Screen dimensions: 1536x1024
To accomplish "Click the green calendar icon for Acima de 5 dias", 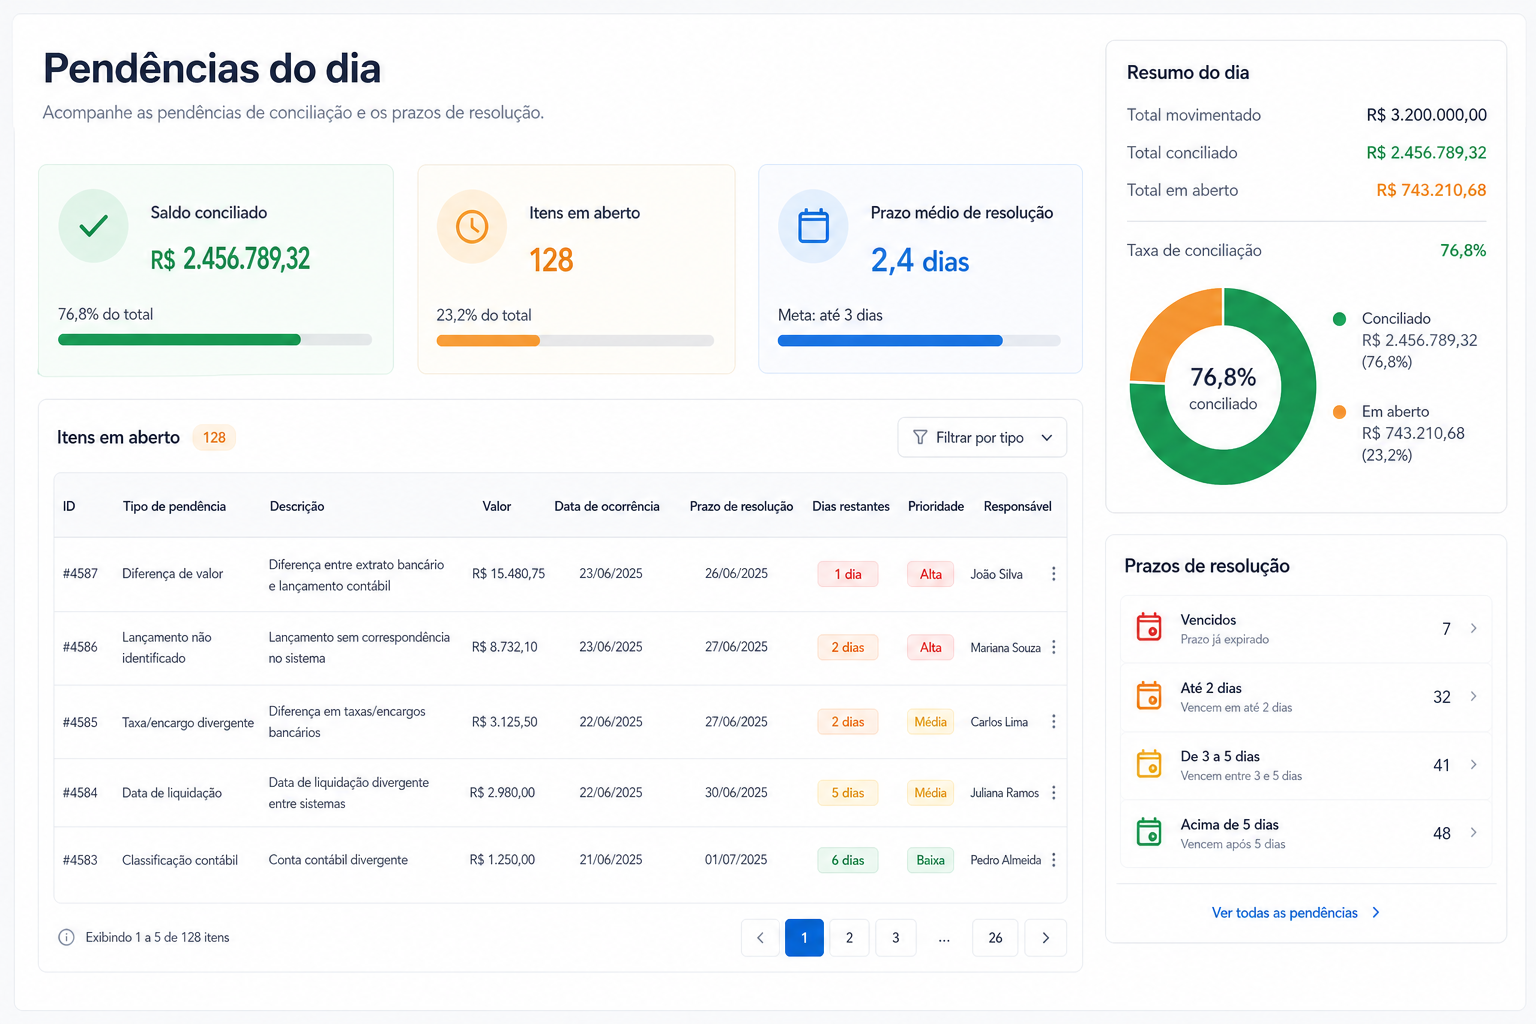I will point(1149,832).
